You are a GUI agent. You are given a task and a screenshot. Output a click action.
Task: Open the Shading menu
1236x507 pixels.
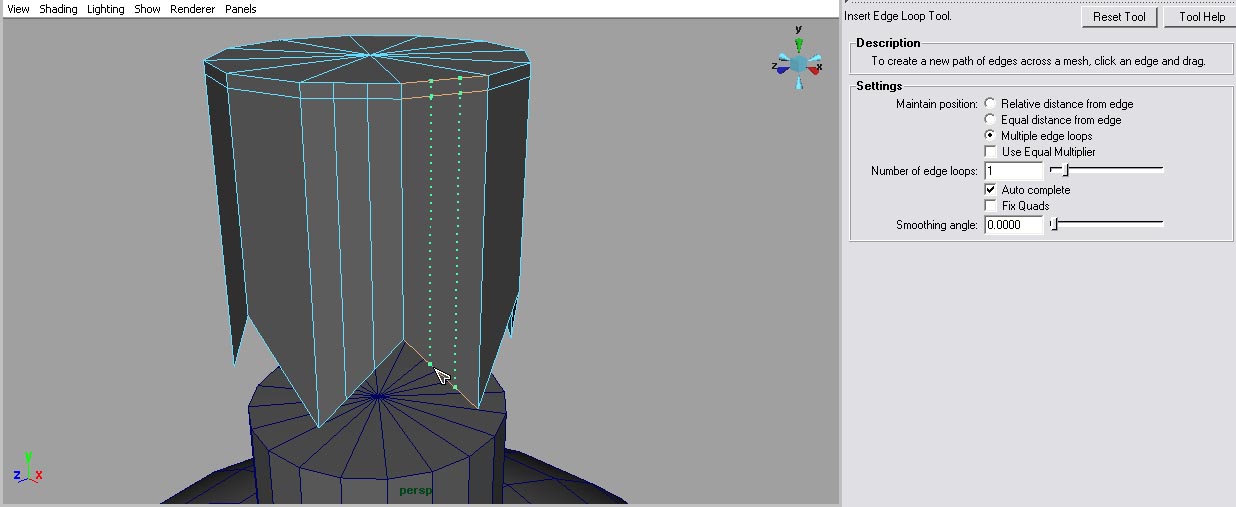coord(58,9)
